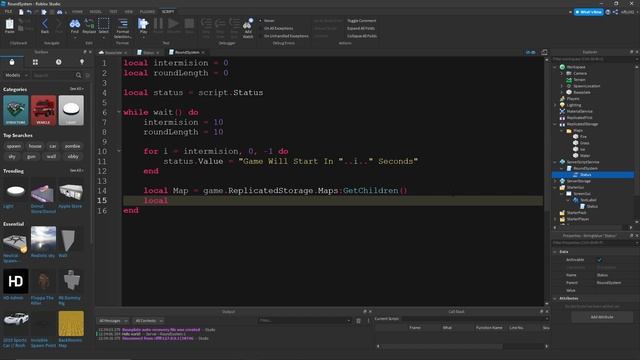Select the Never debug errors radio option
The height and width of the screenshot is (360, 640).
260,20
